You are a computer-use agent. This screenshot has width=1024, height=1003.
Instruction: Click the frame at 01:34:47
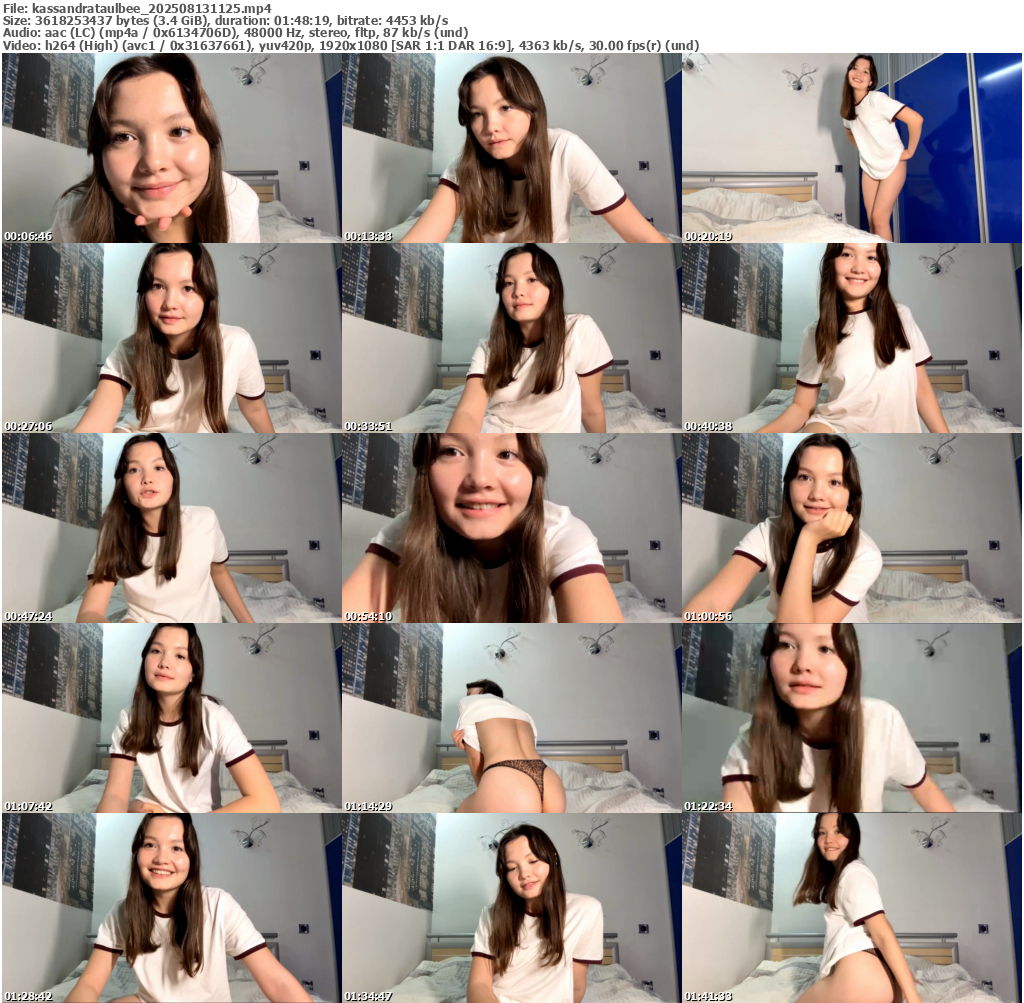(511, 908)
